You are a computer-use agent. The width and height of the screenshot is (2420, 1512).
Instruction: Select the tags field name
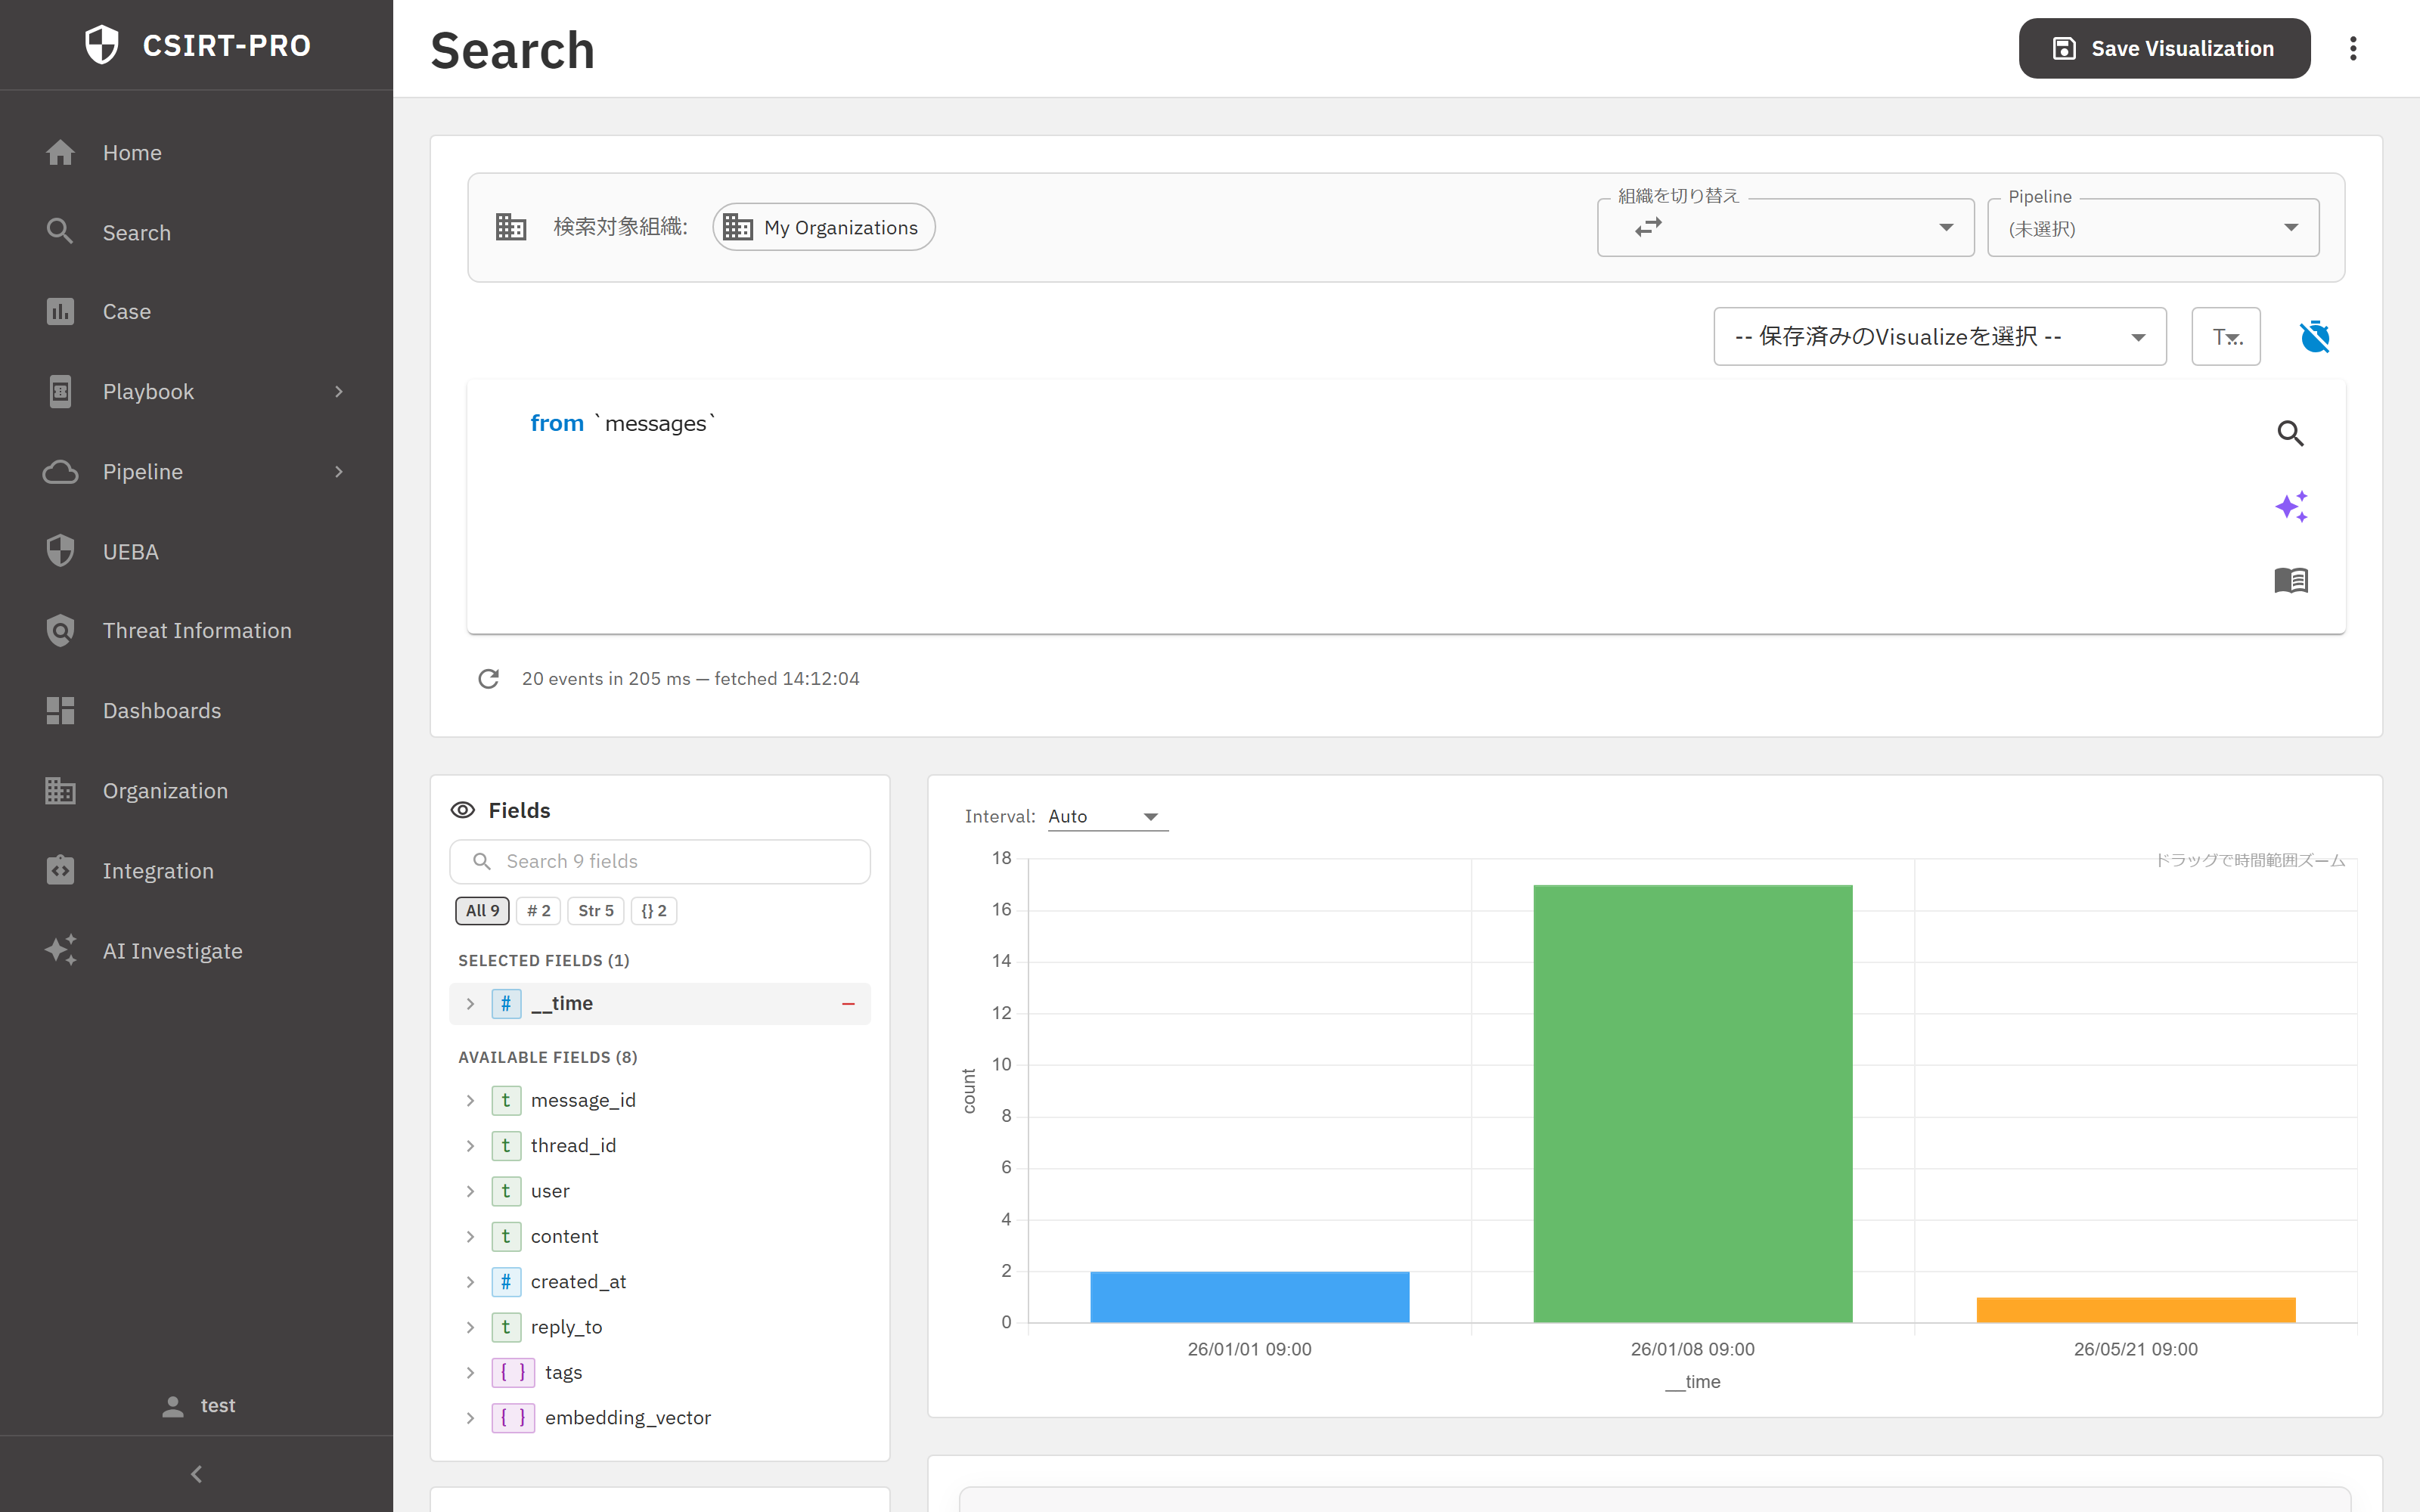(x=563, y=1372)
